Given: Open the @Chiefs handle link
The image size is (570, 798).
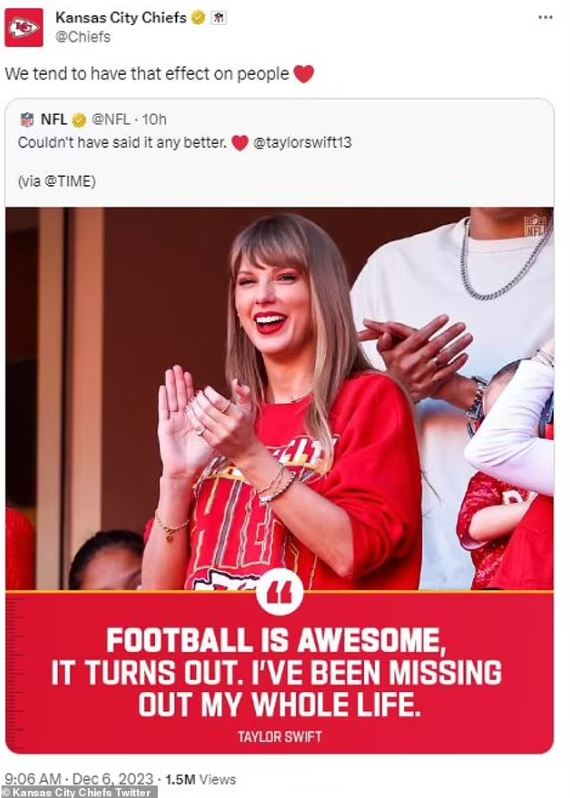Looking at the screenshot, I should 82,37.
